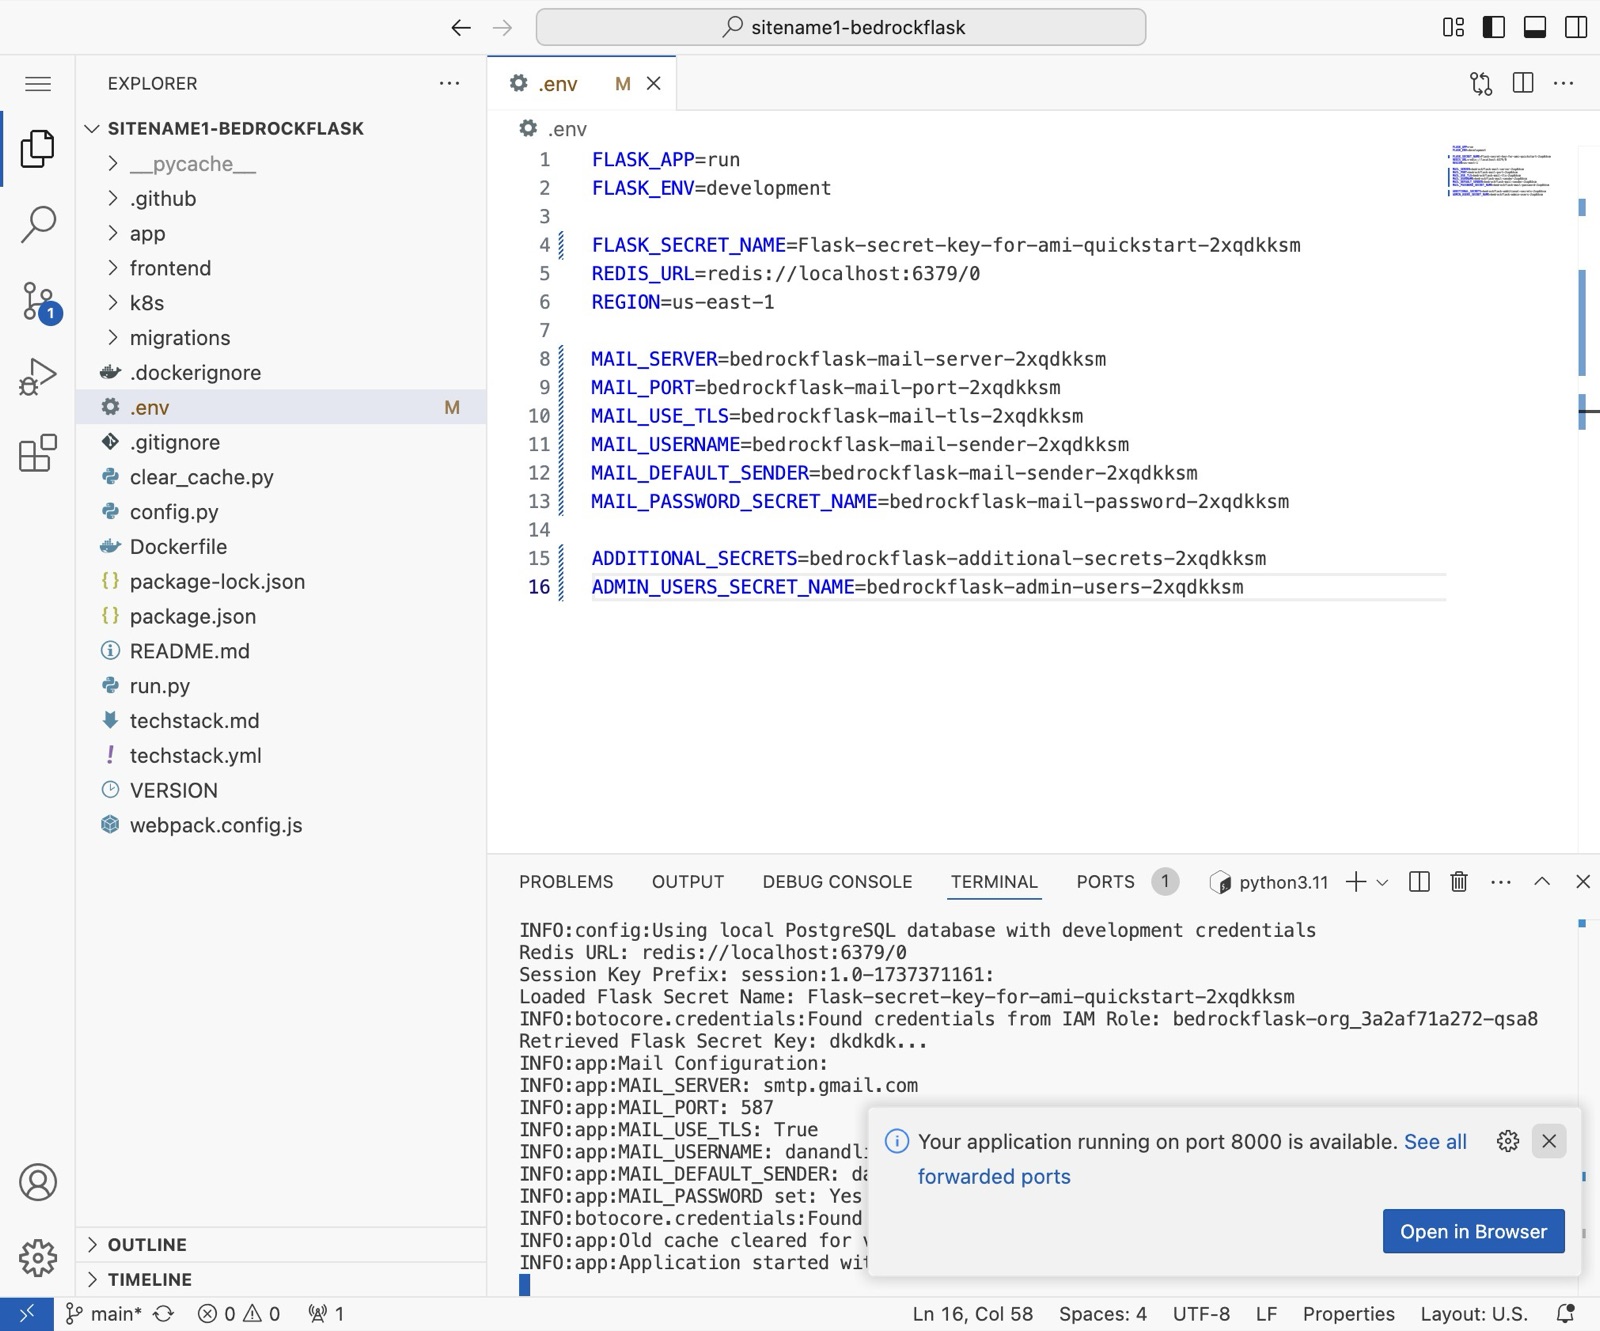
Task: Split the terminal
Action: [x=1419, y=882]
